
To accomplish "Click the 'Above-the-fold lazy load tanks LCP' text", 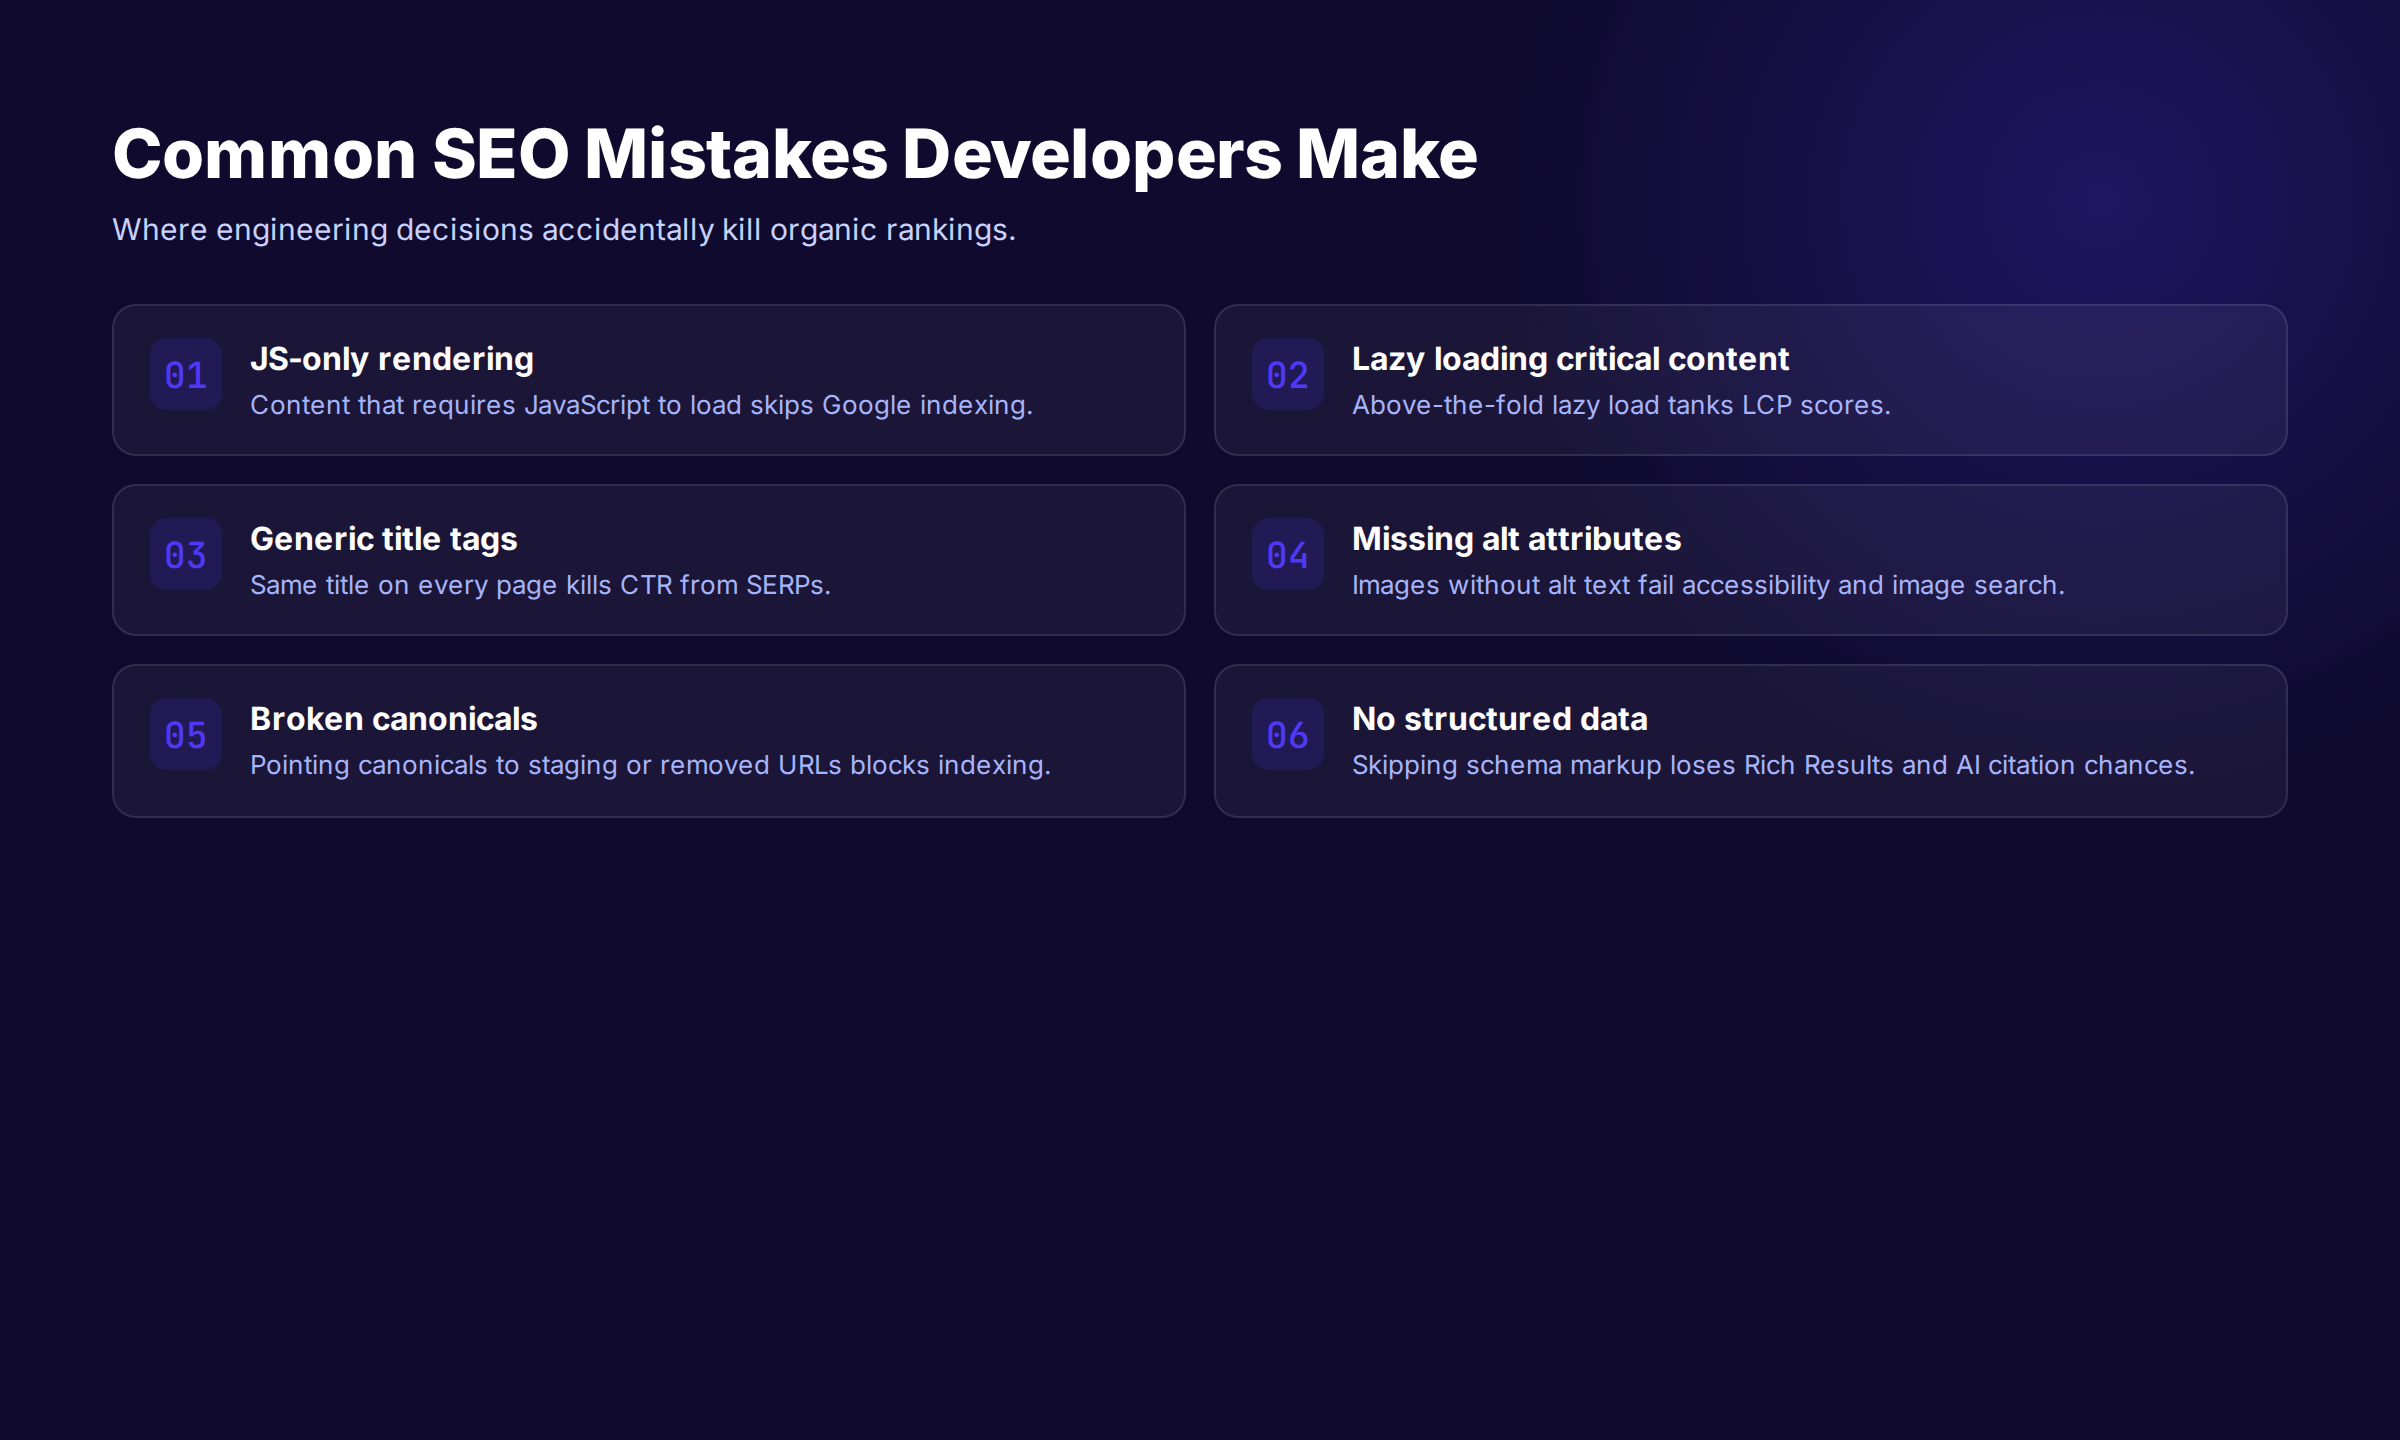I will pos(1621,405).
